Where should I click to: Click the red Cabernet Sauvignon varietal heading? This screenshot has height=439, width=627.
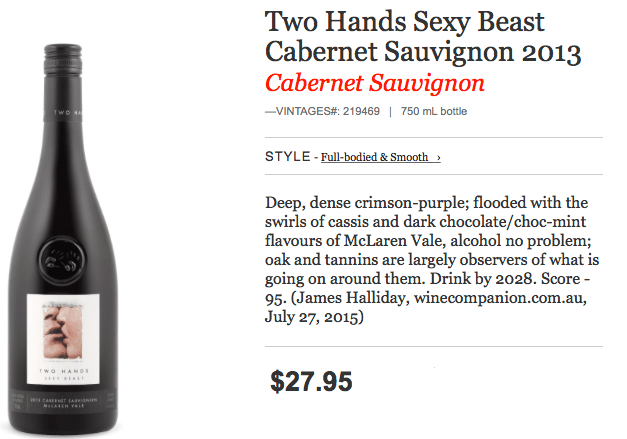pos(375,83)
